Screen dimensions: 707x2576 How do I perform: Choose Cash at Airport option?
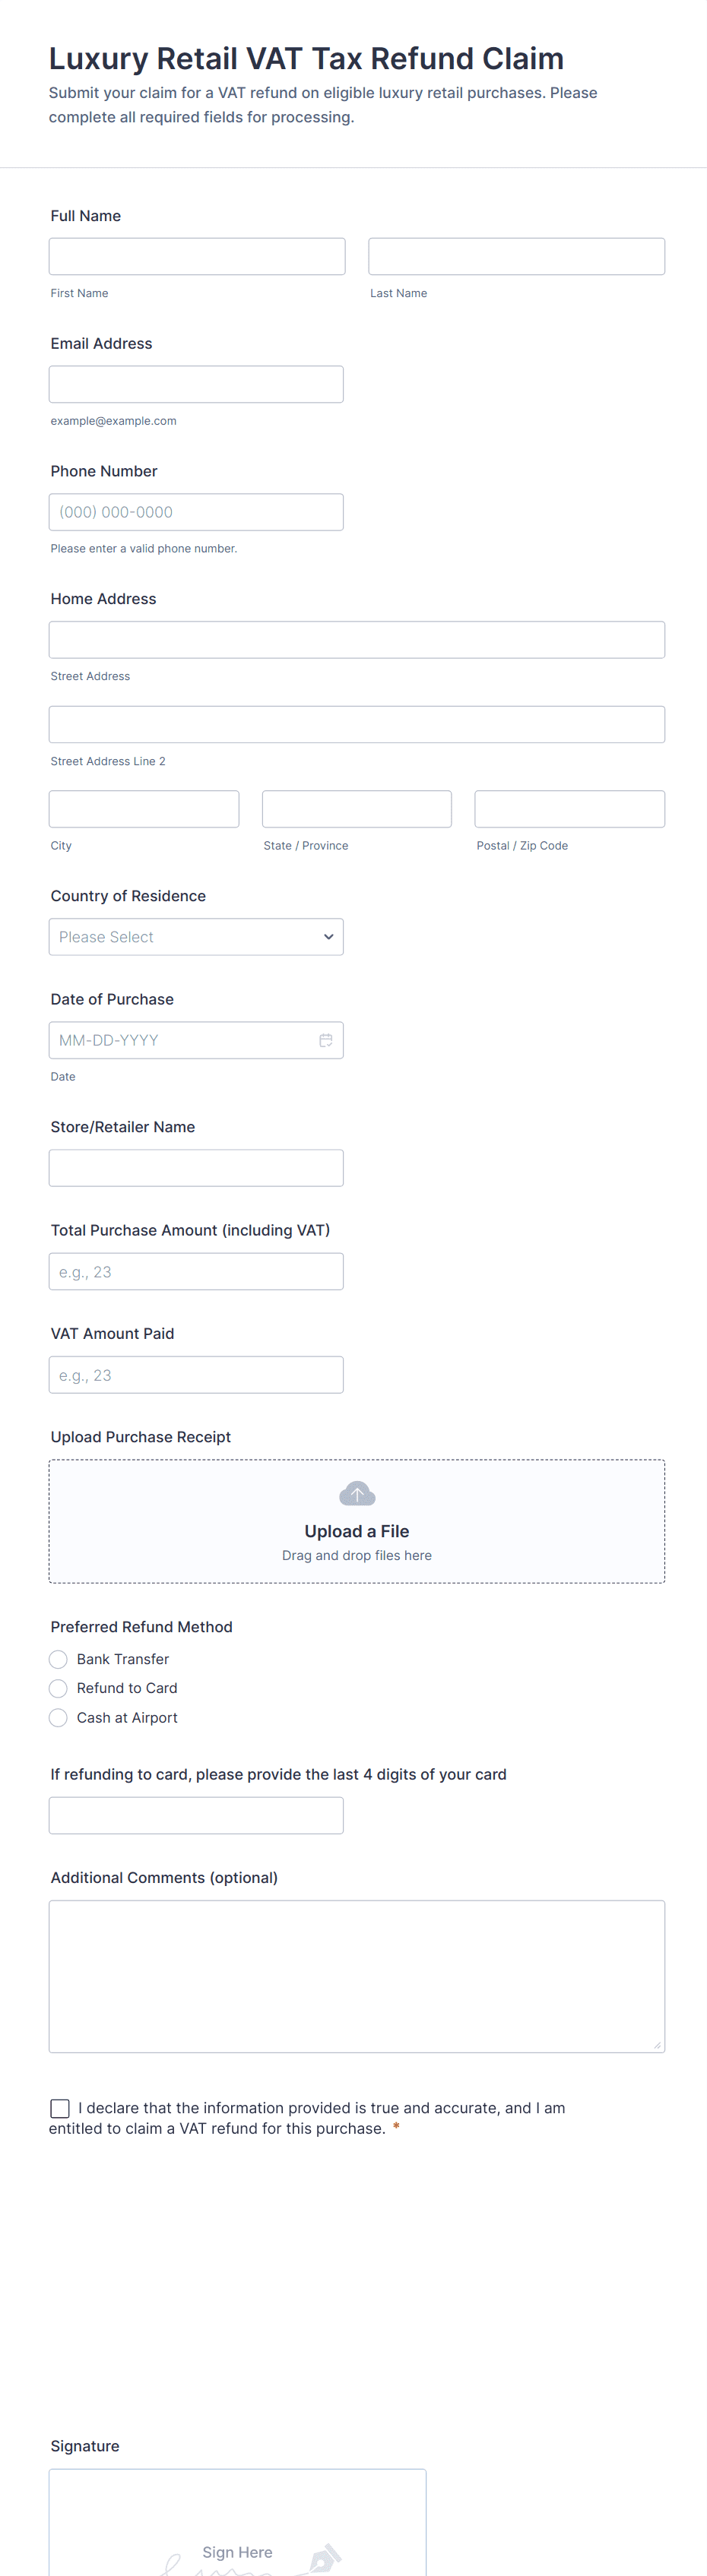coord(59,1717)
